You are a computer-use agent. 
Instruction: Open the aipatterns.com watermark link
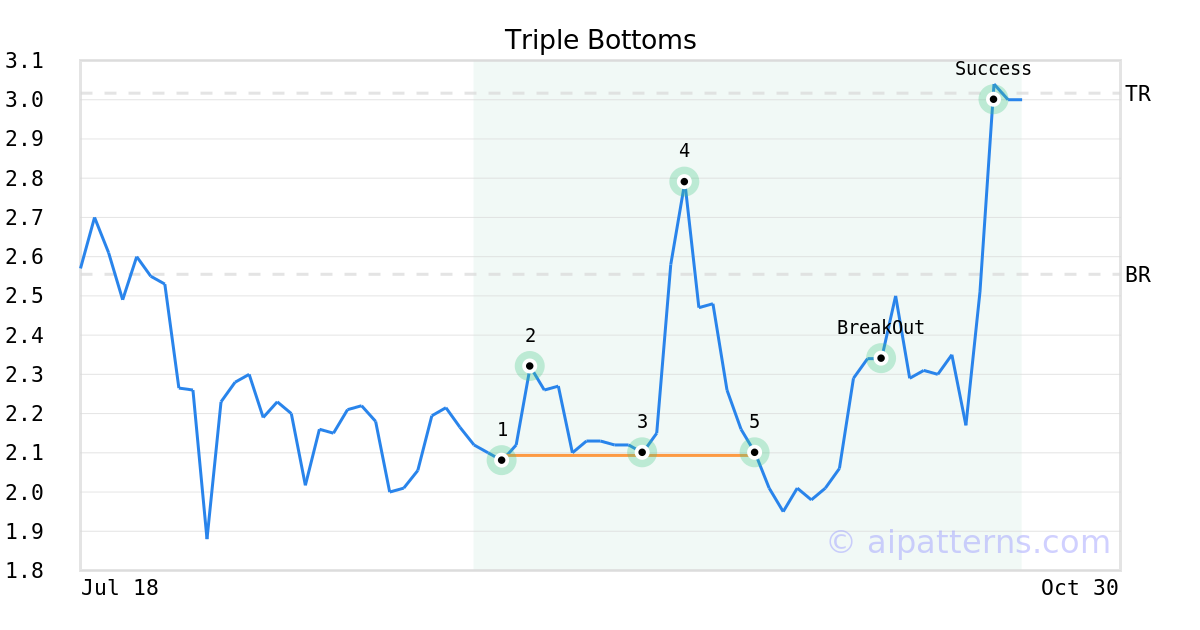[968, 542]
